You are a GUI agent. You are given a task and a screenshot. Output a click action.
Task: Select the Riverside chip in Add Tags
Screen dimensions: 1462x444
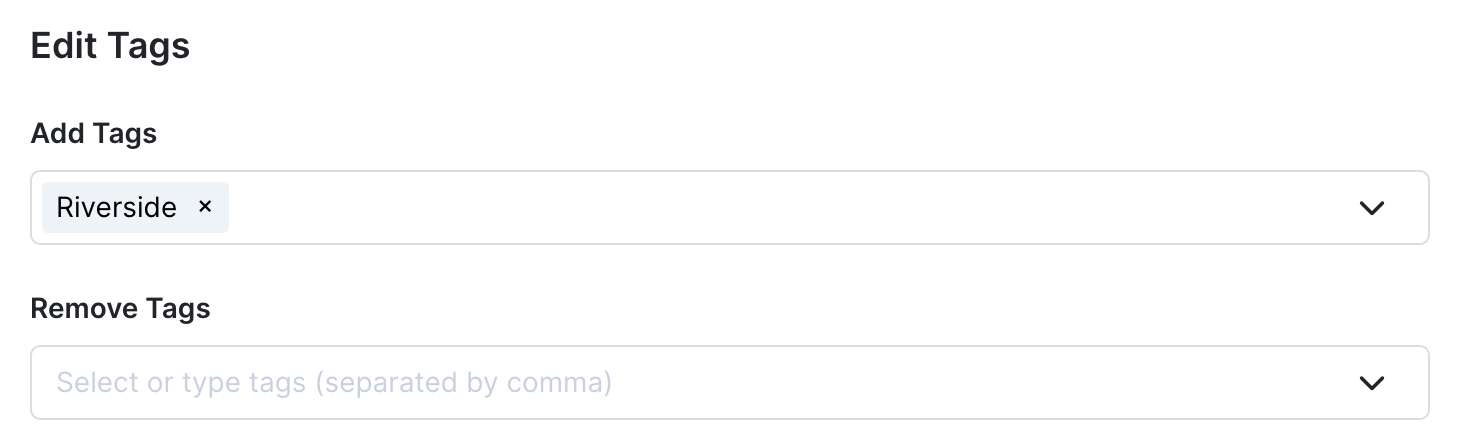(116, 207)
